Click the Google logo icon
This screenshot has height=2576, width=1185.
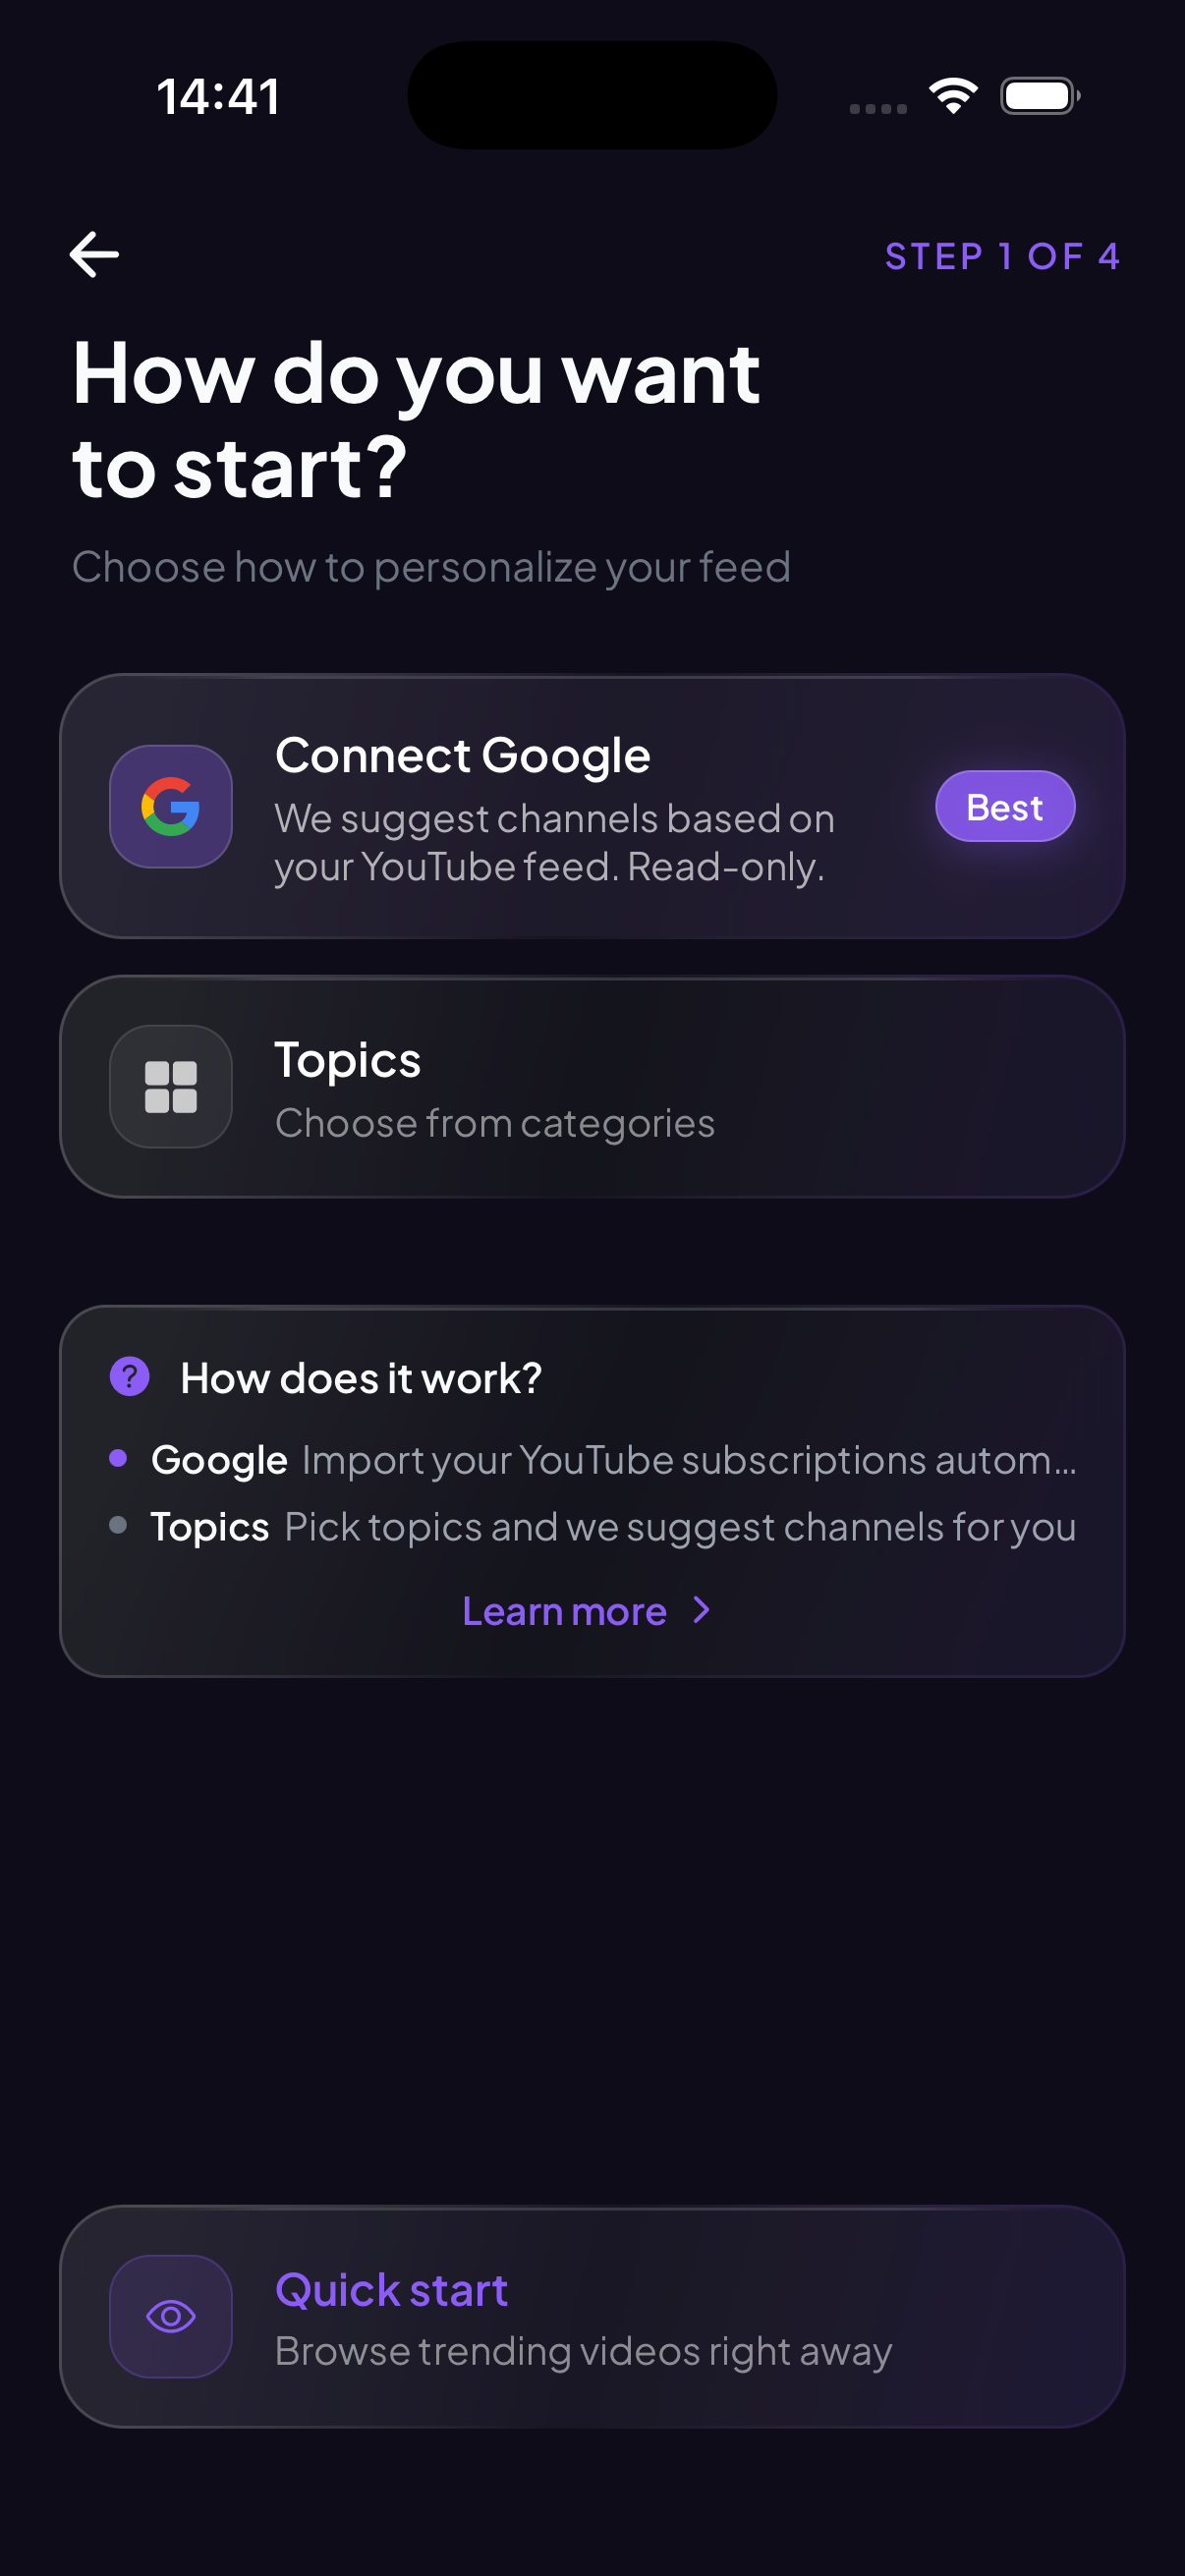pyautogui.click(x=171, y=806)
